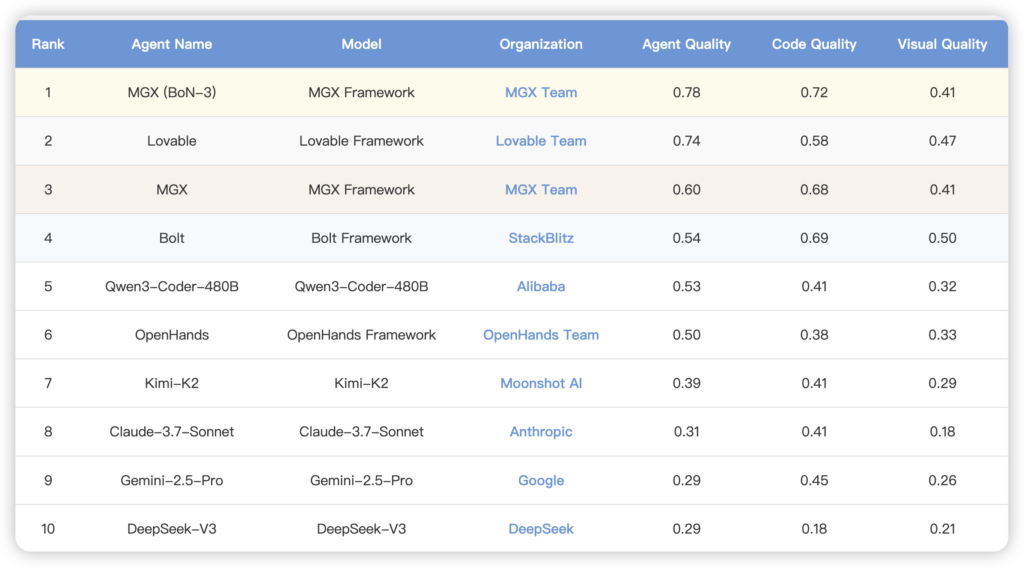
Task: Visit the OpenHands Team link
Action: pyautogui.click(x=541, y=334)
